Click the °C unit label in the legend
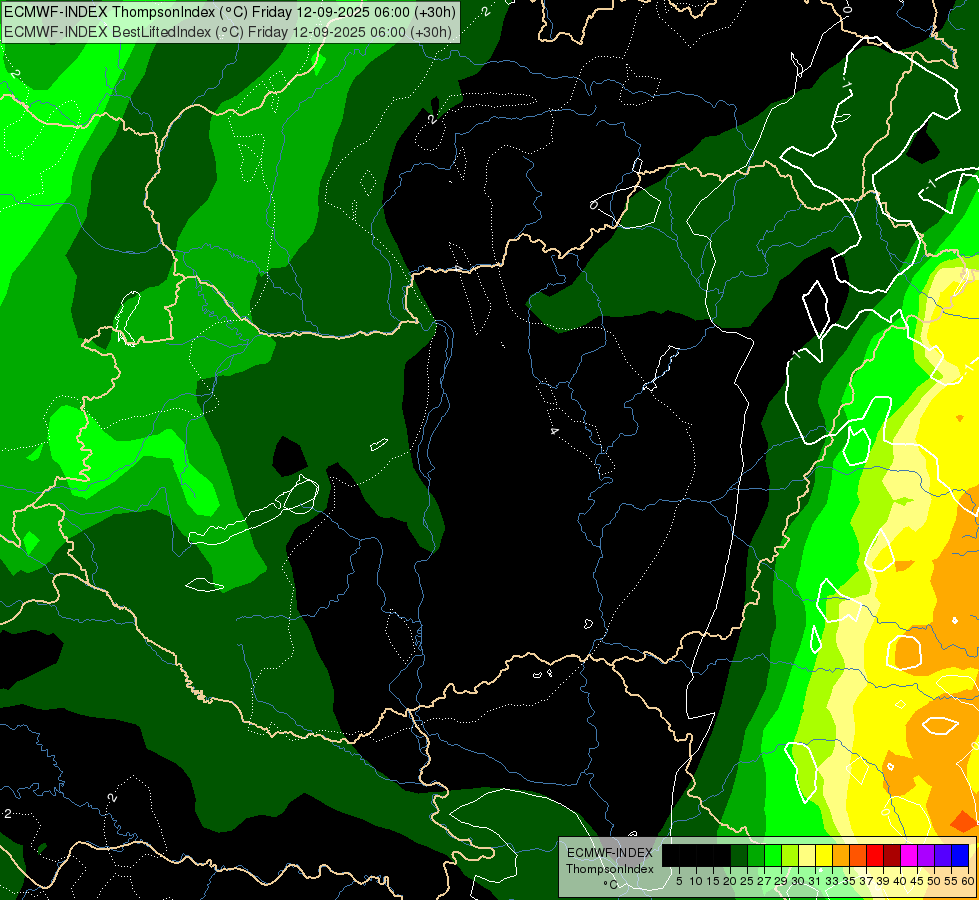The width and height of the screenshot is (979, 900). pyautogui.click(x=611, y=885)
